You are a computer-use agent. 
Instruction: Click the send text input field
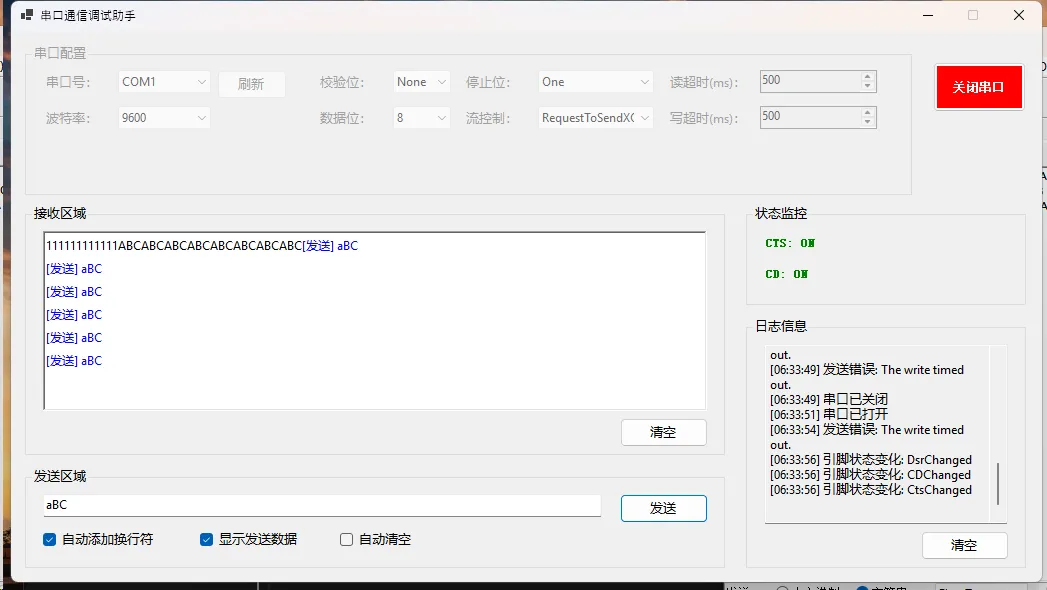320,506
